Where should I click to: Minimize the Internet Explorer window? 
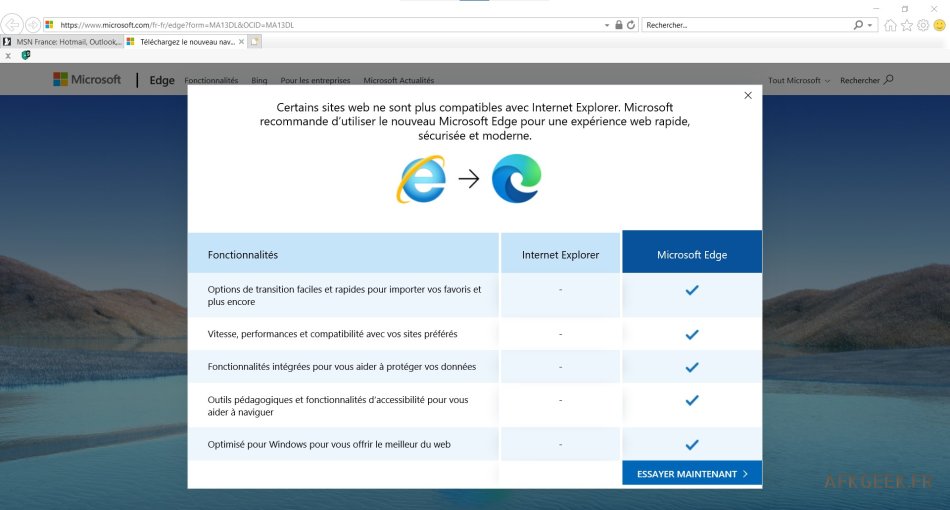876,8
